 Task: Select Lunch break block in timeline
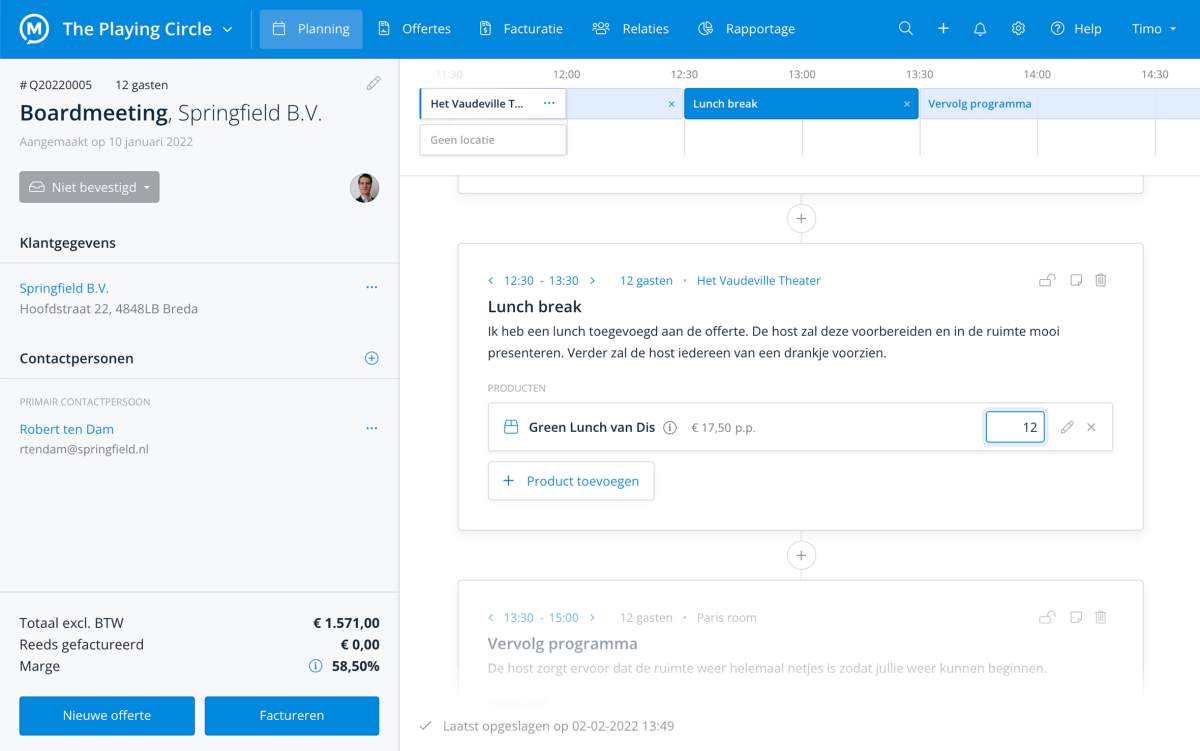pyautogui.click(x=790, y=104)
